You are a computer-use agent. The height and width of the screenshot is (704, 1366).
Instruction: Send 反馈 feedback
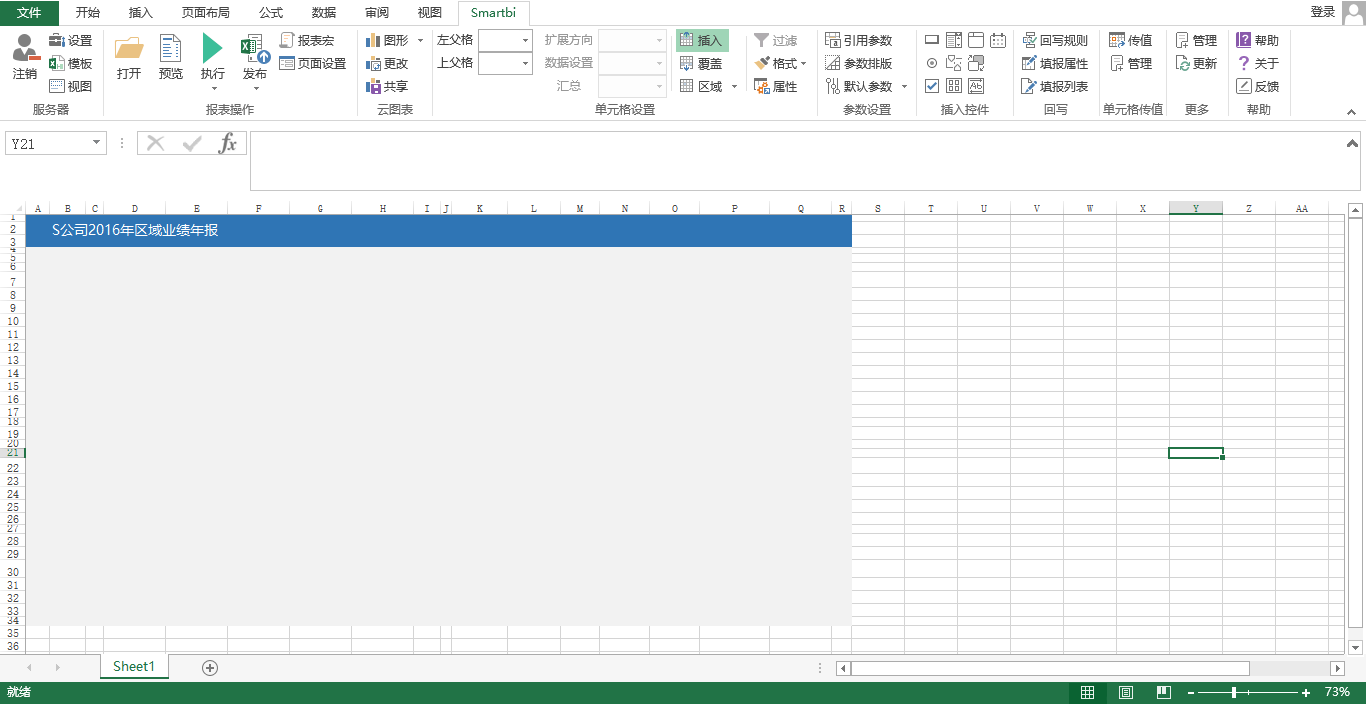[x=1258, y=86]
